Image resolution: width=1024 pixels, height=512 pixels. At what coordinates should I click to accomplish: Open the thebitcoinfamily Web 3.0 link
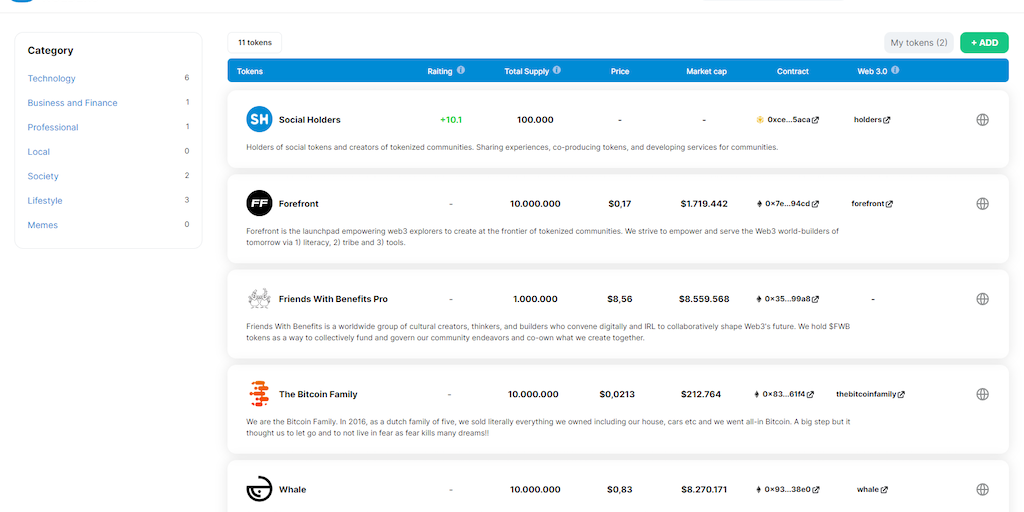pyautogui.click(x=870, y=394)
